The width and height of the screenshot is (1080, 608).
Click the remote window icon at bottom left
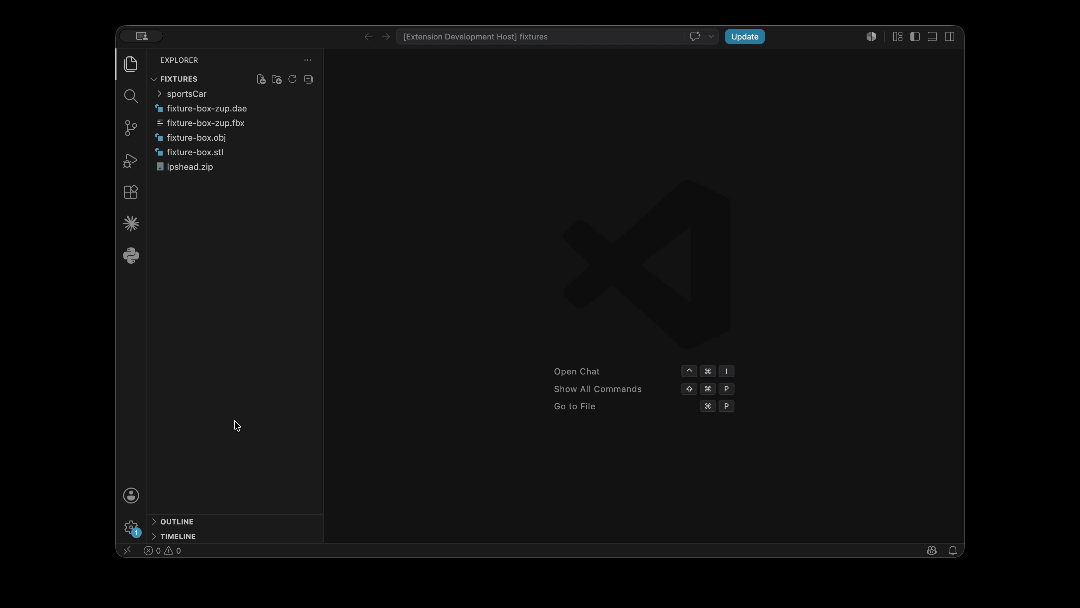coord(127,551)
